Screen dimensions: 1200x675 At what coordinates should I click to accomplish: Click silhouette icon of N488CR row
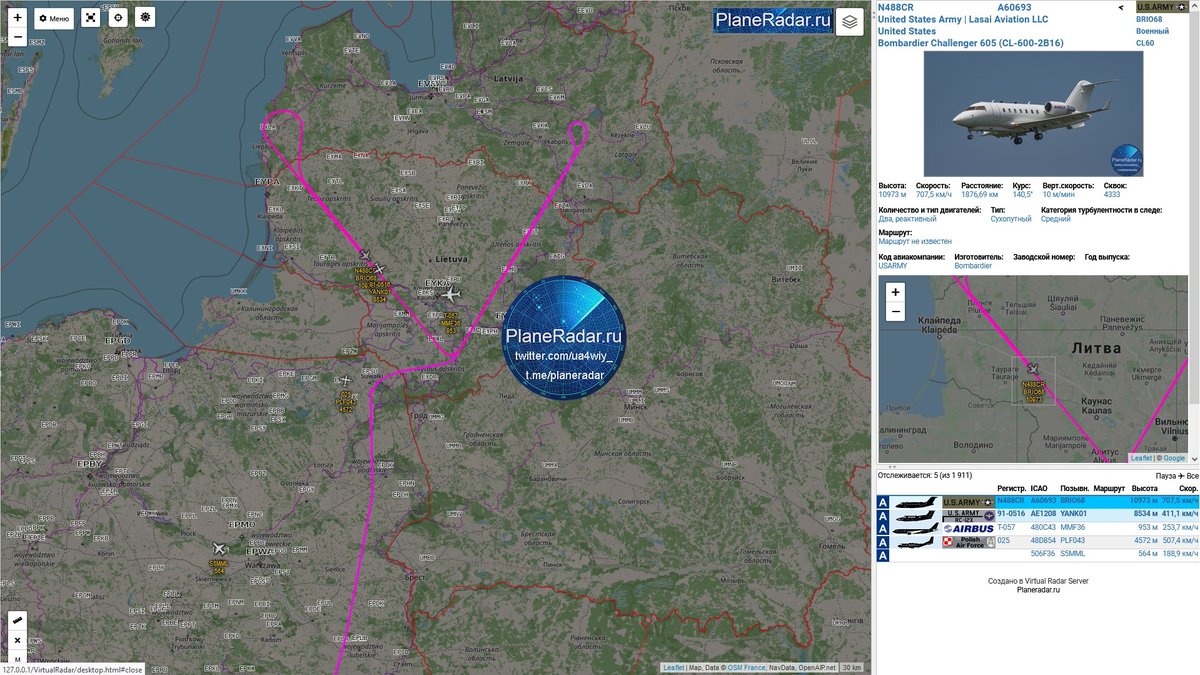[x=914, y=501]
